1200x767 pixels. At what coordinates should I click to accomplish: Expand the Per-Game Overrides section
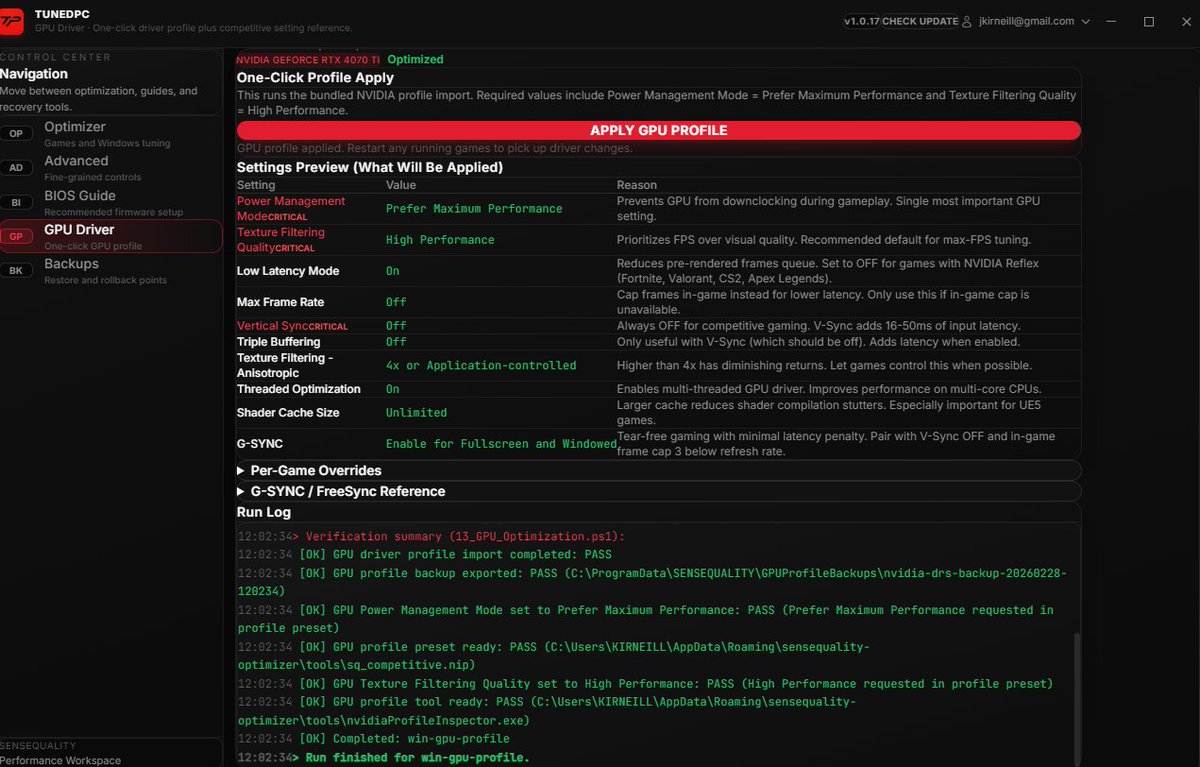(x=658, y=470)
